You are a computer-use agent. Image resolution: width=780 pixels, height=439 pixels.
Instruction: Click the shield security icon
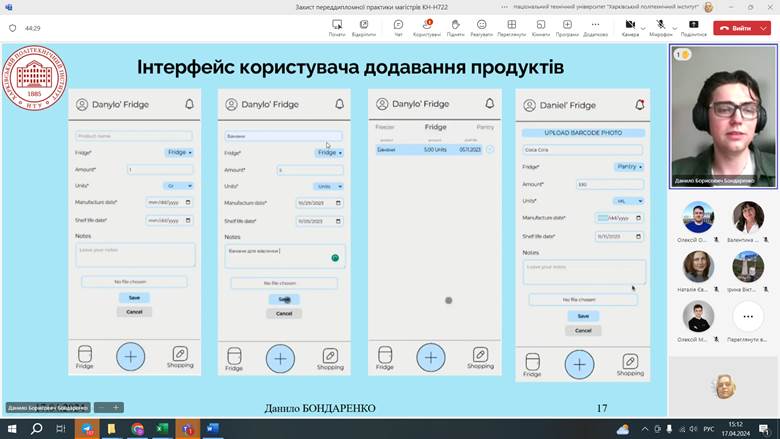click(12, 28)
